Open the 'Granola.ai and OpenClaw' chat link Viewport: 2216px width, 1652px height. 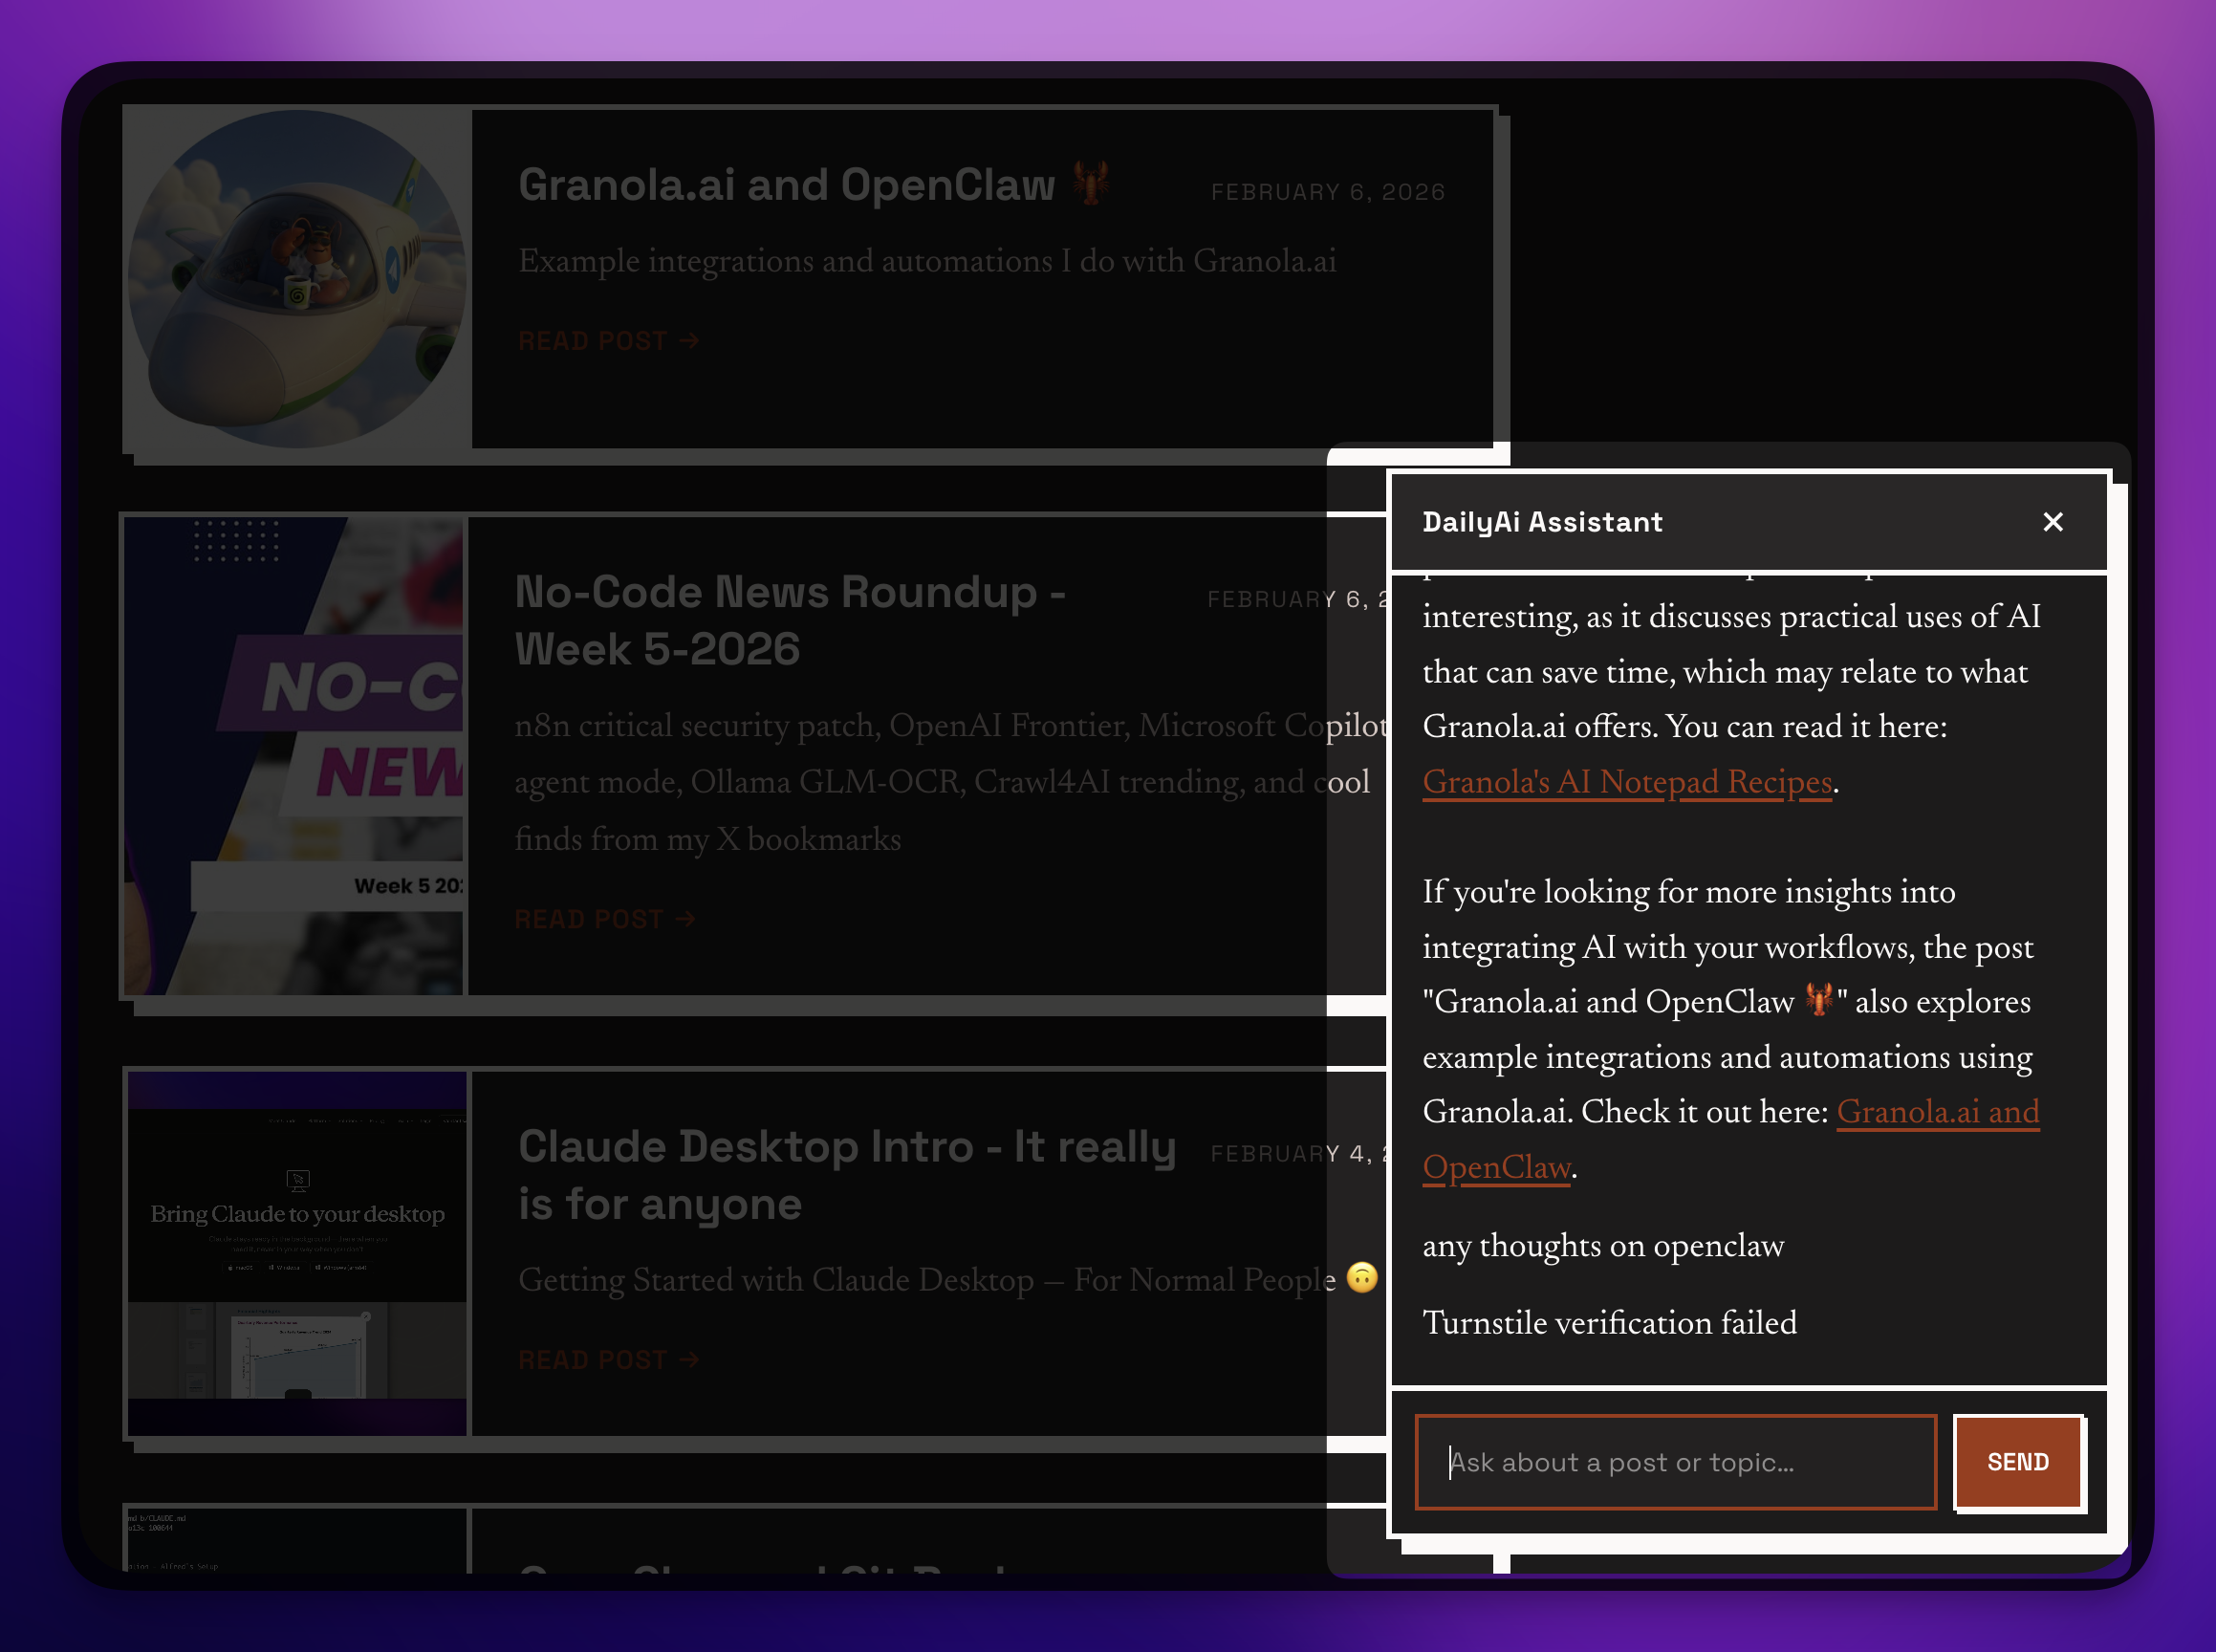tap(1730, 1139)
